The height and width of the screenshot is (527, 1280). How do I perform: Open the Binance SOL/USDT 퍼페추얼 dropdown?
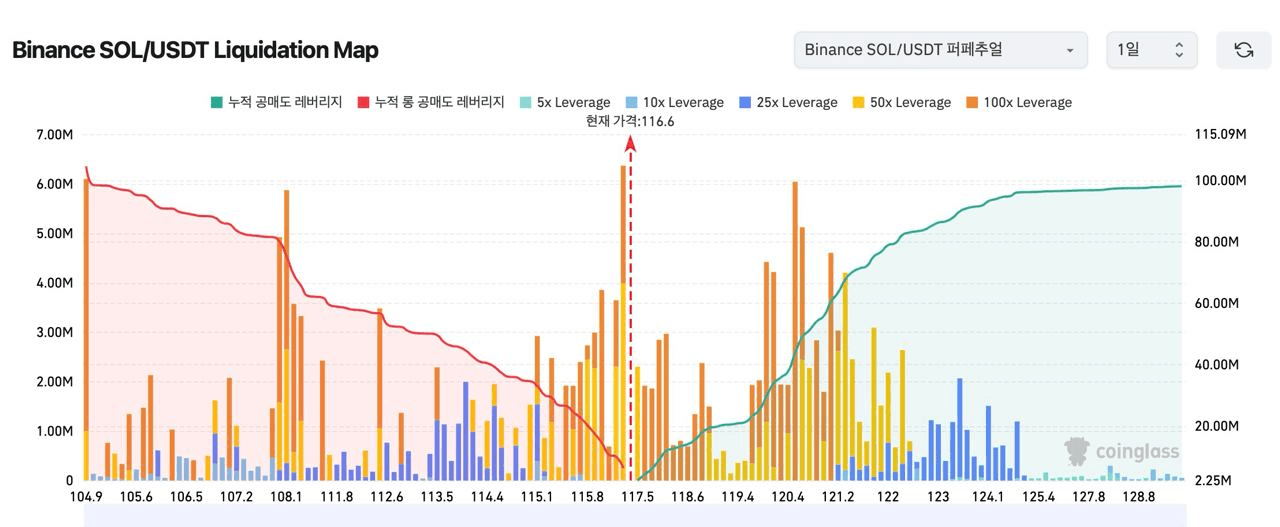click(940, 50)
